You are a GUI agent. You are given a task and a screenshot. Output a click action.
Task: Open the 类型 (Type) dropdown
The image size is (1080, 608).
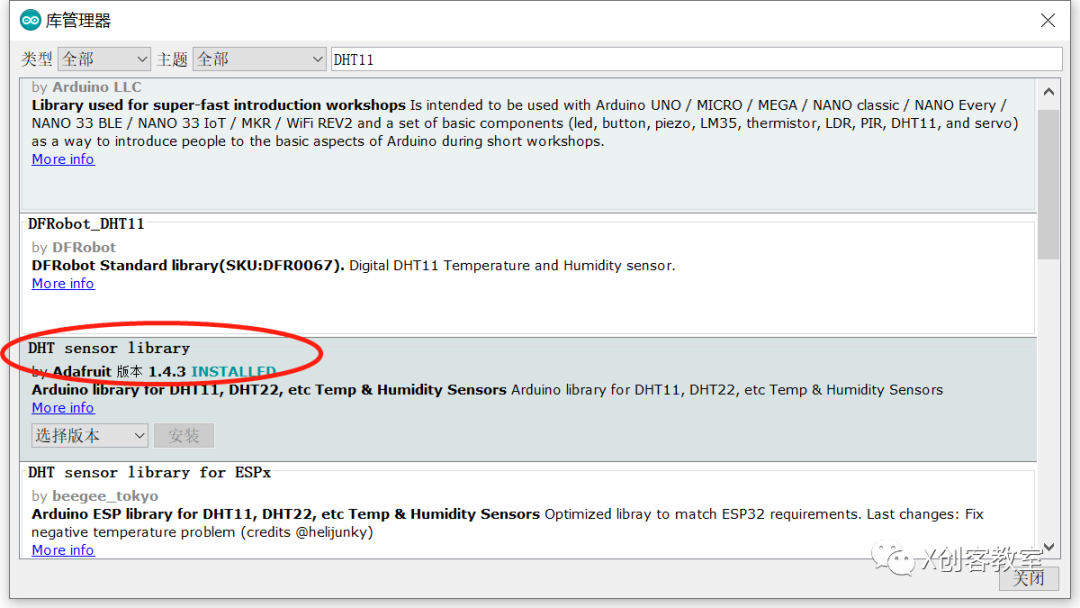coord(104,59)
